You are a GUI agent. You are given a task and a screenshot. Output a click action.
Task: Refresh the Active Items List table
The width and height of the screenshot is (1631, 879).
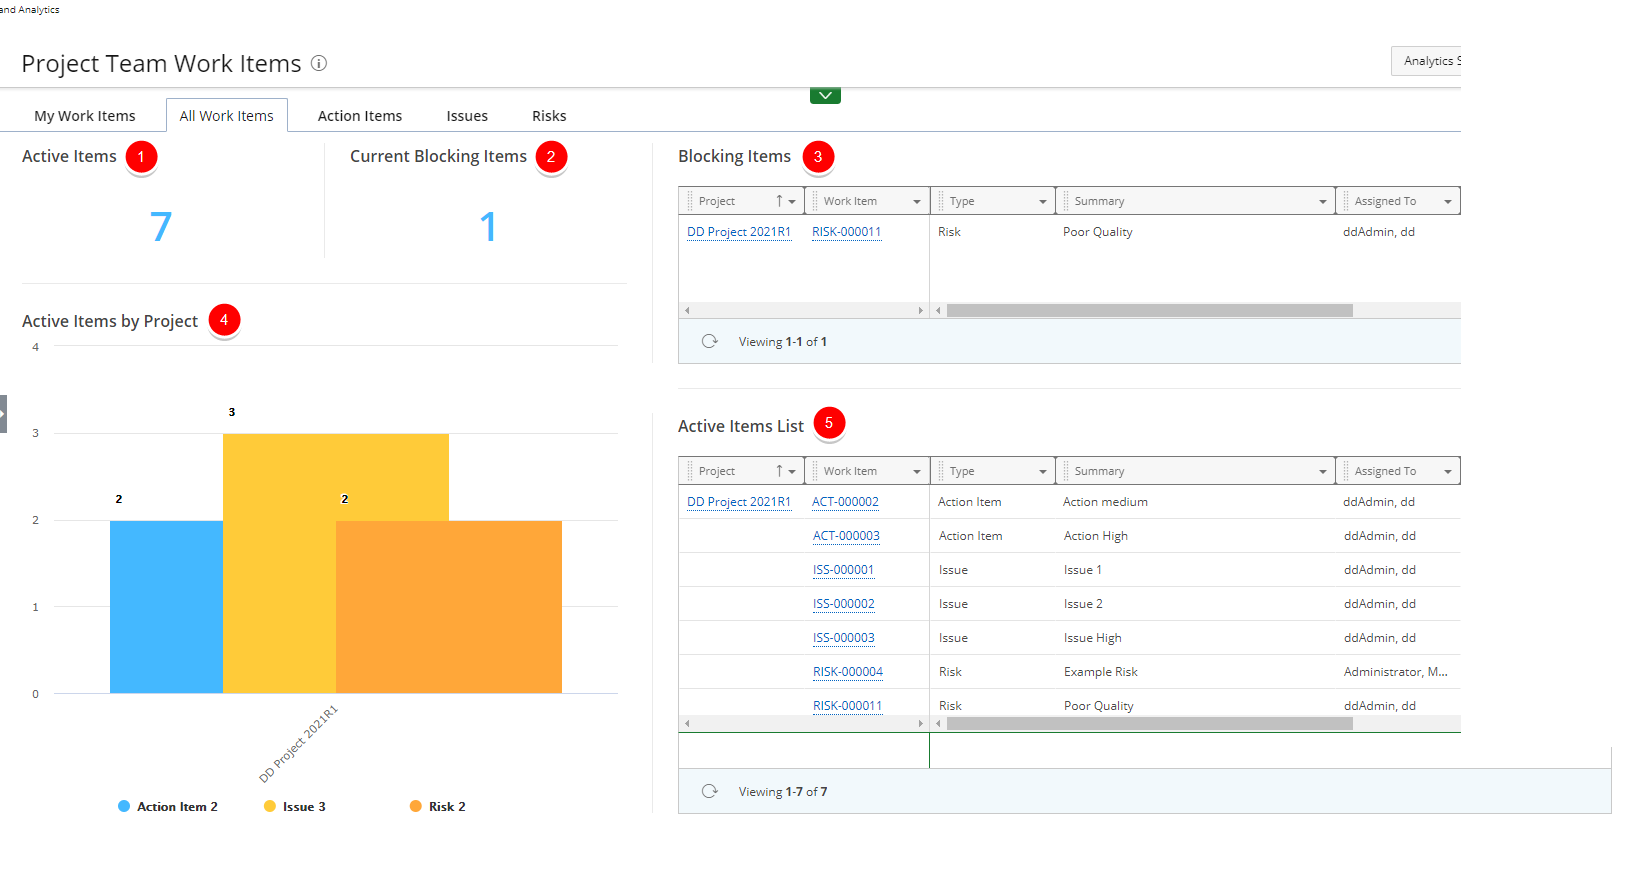click(710, 791)
